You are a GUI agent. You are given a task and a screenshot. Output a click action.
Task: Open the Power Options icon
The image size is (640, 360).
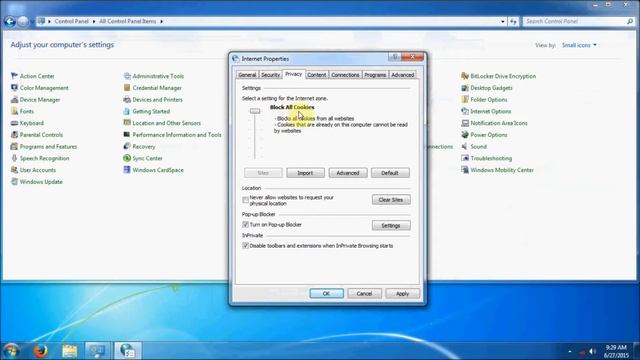point(465,135)
